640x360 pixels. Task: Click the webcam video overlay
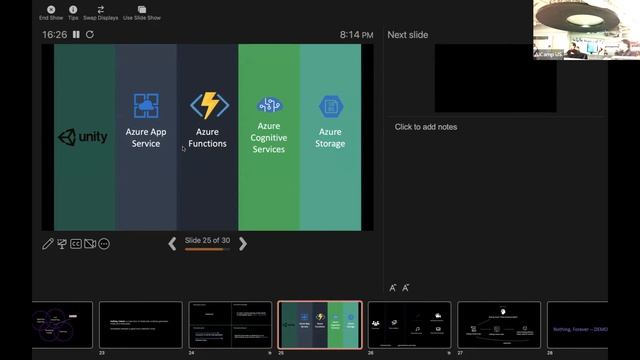(587, 30)
